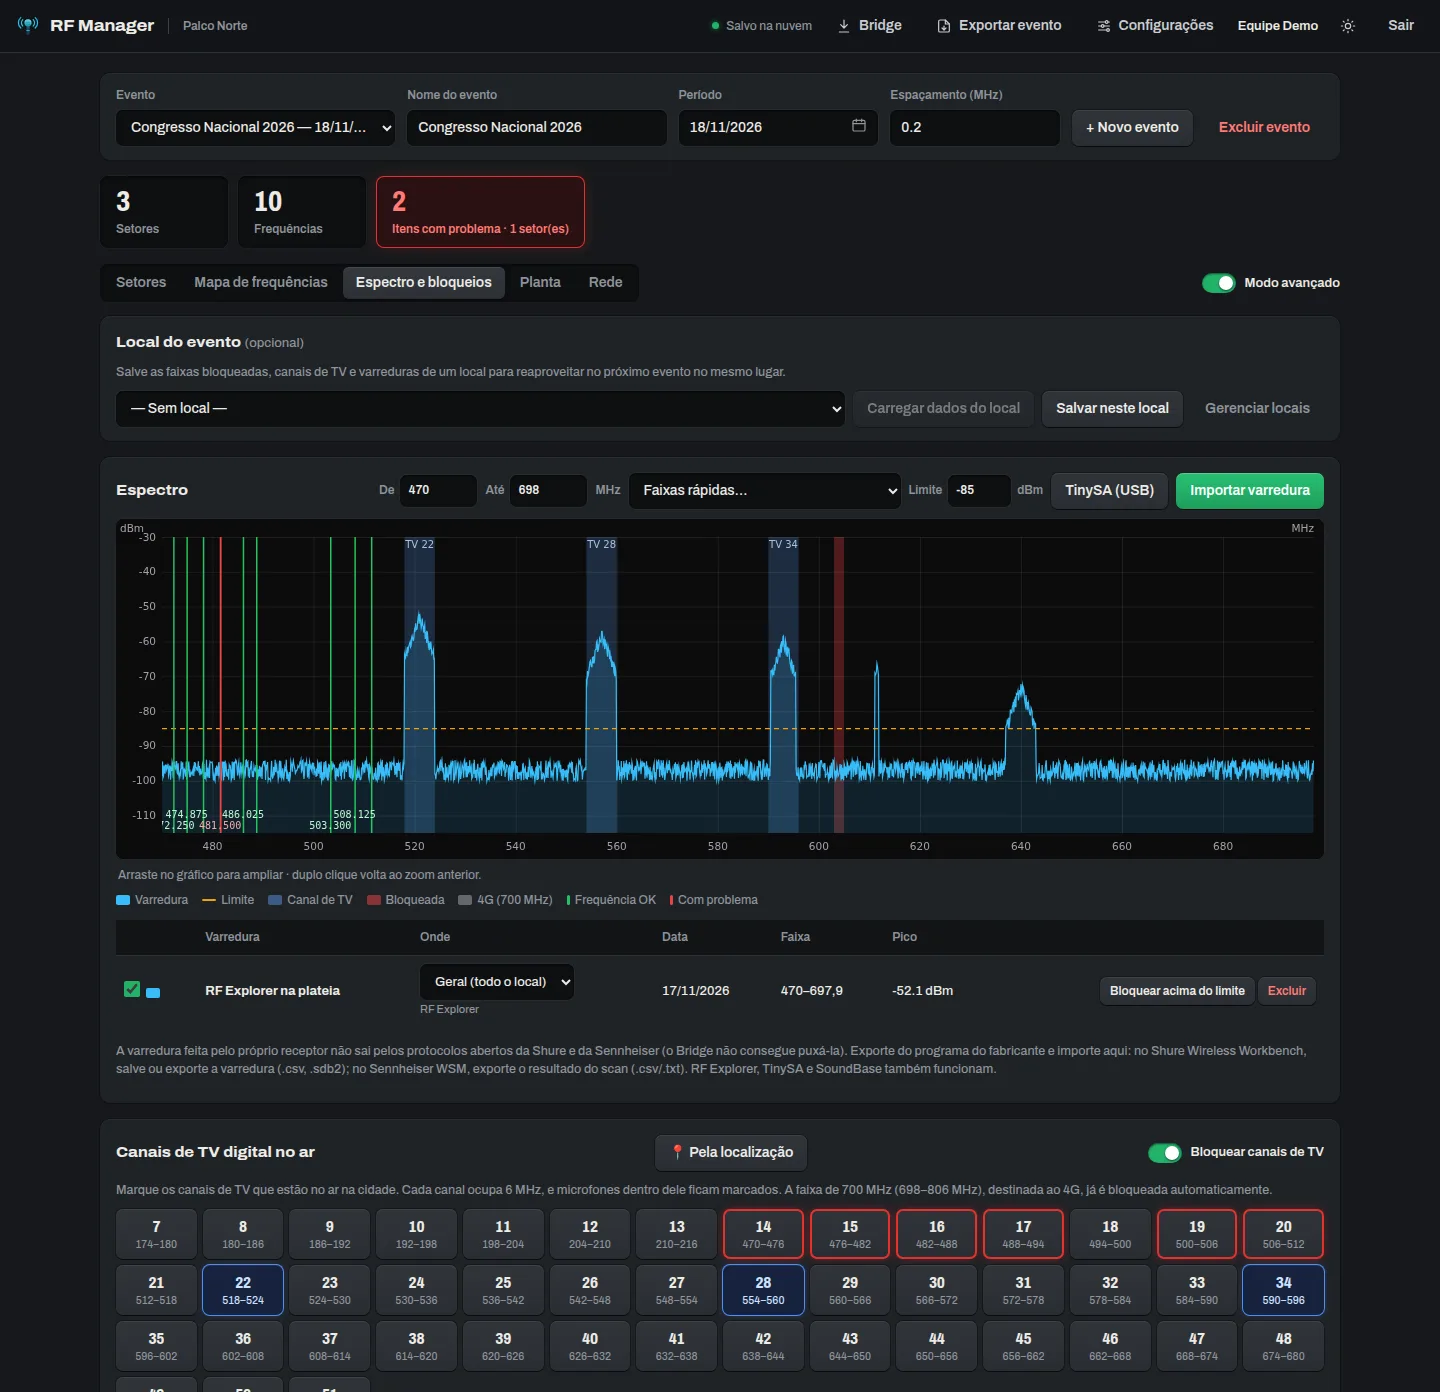
Task: Click the Espaçamento (MHz) input field
Action: pos(975,128)
